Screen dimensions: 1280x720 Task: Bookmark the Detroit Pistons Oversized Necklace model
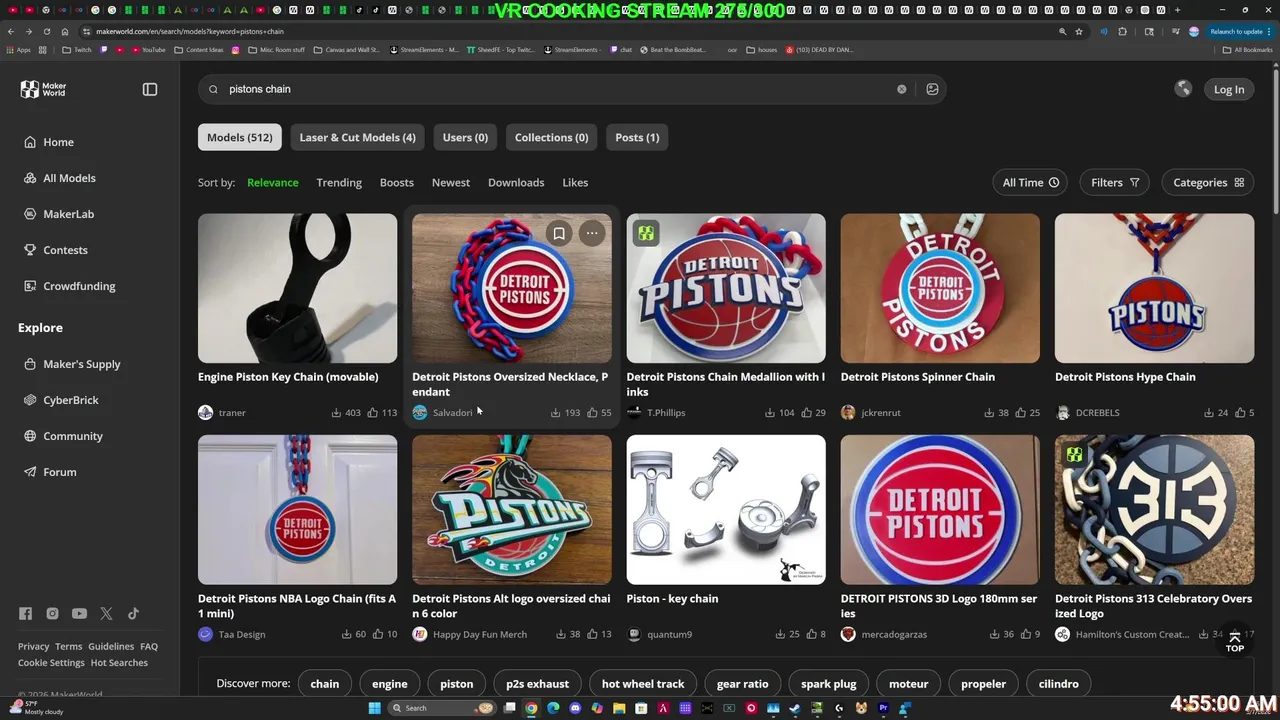click(x=559, y=233)
